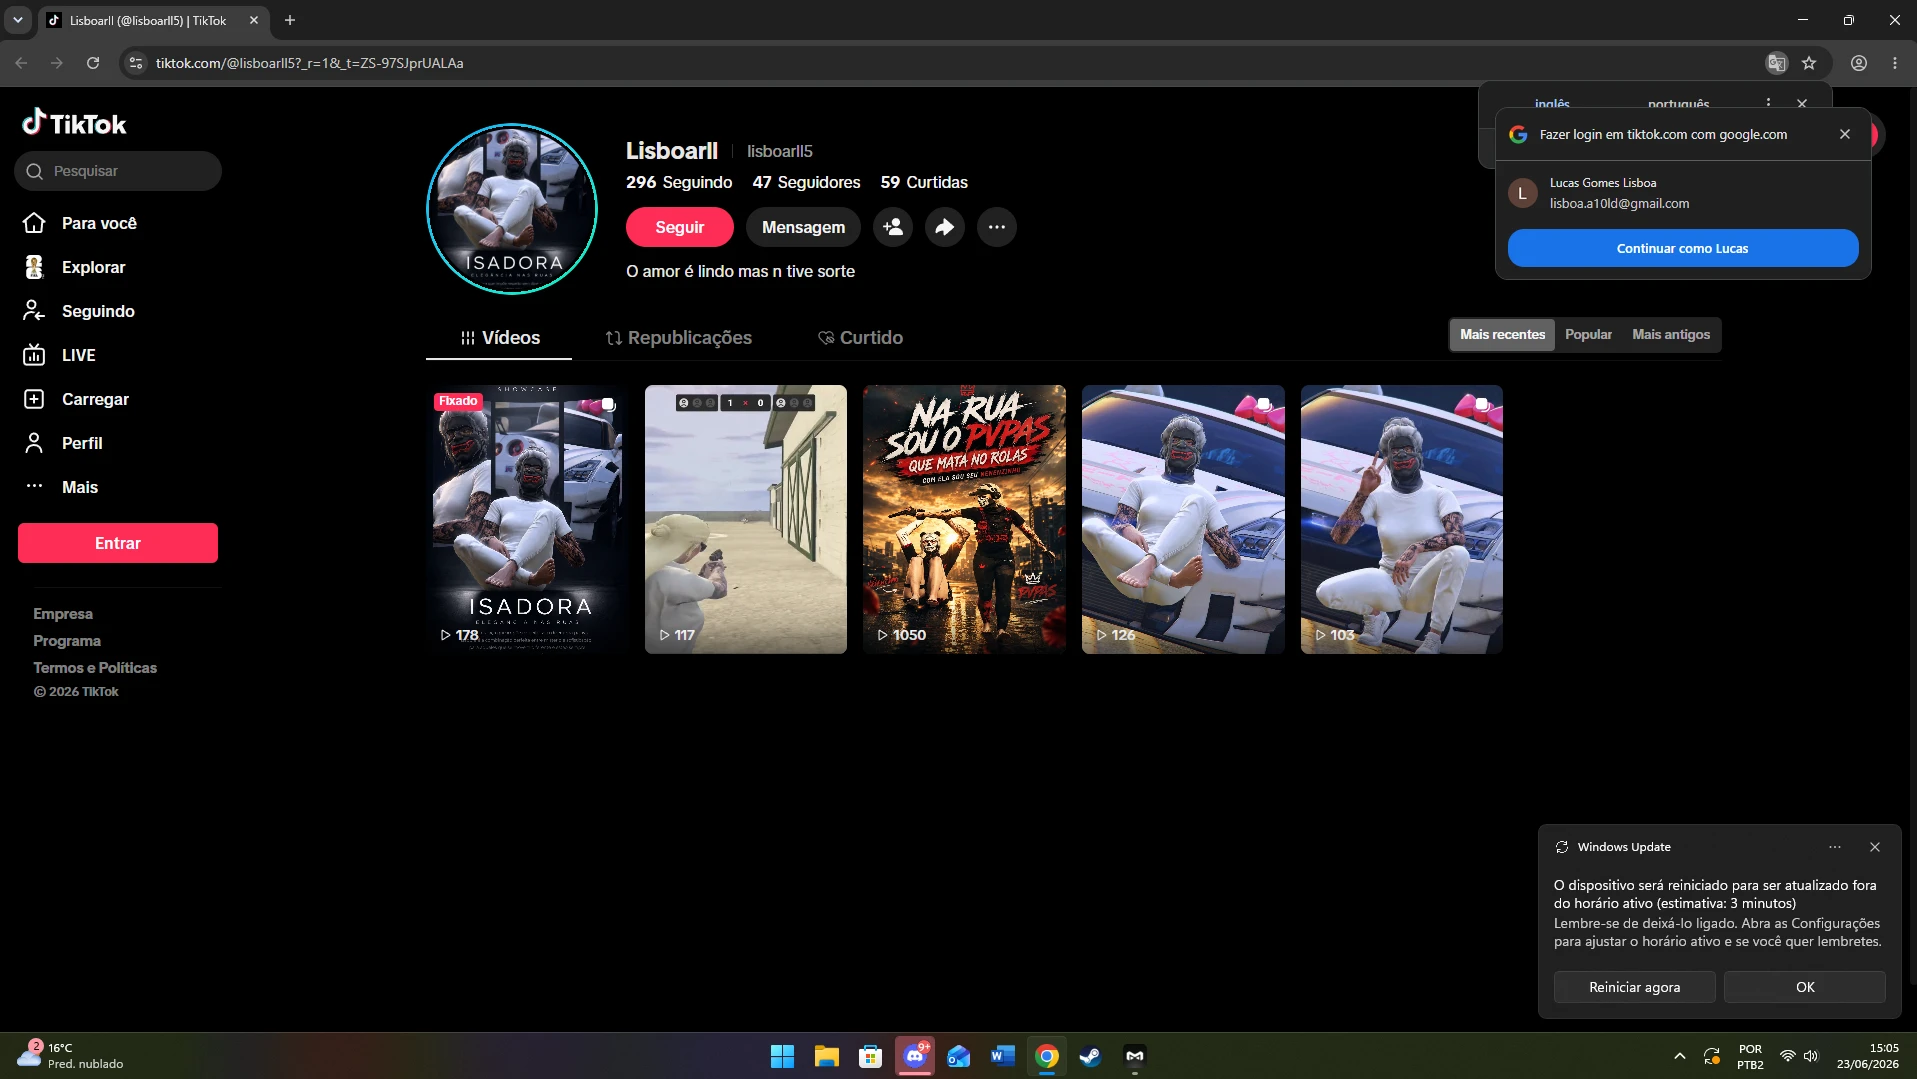Open Steam from the taskbar
This screenshot has width=1917, height=1079.
(x=1090, y=1056)
